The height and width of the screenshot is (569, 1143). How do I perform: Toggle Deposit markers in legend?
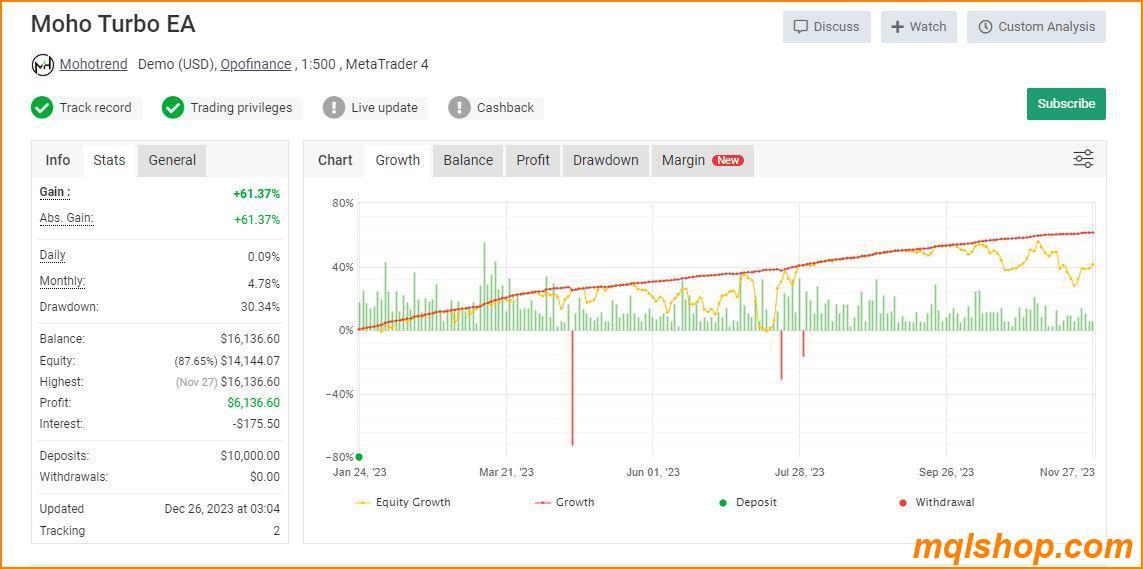747,502
